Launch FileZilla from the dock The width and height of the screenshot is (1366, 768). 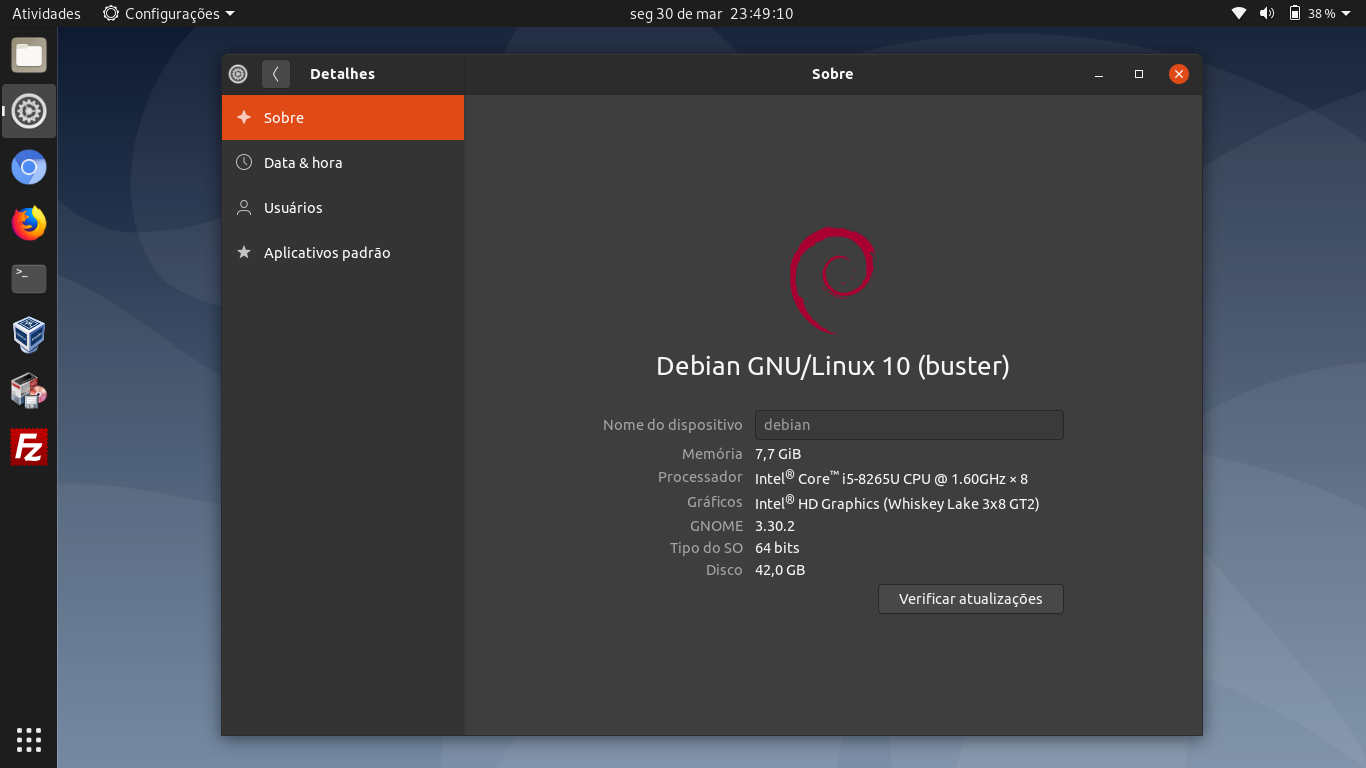[29, 447]
